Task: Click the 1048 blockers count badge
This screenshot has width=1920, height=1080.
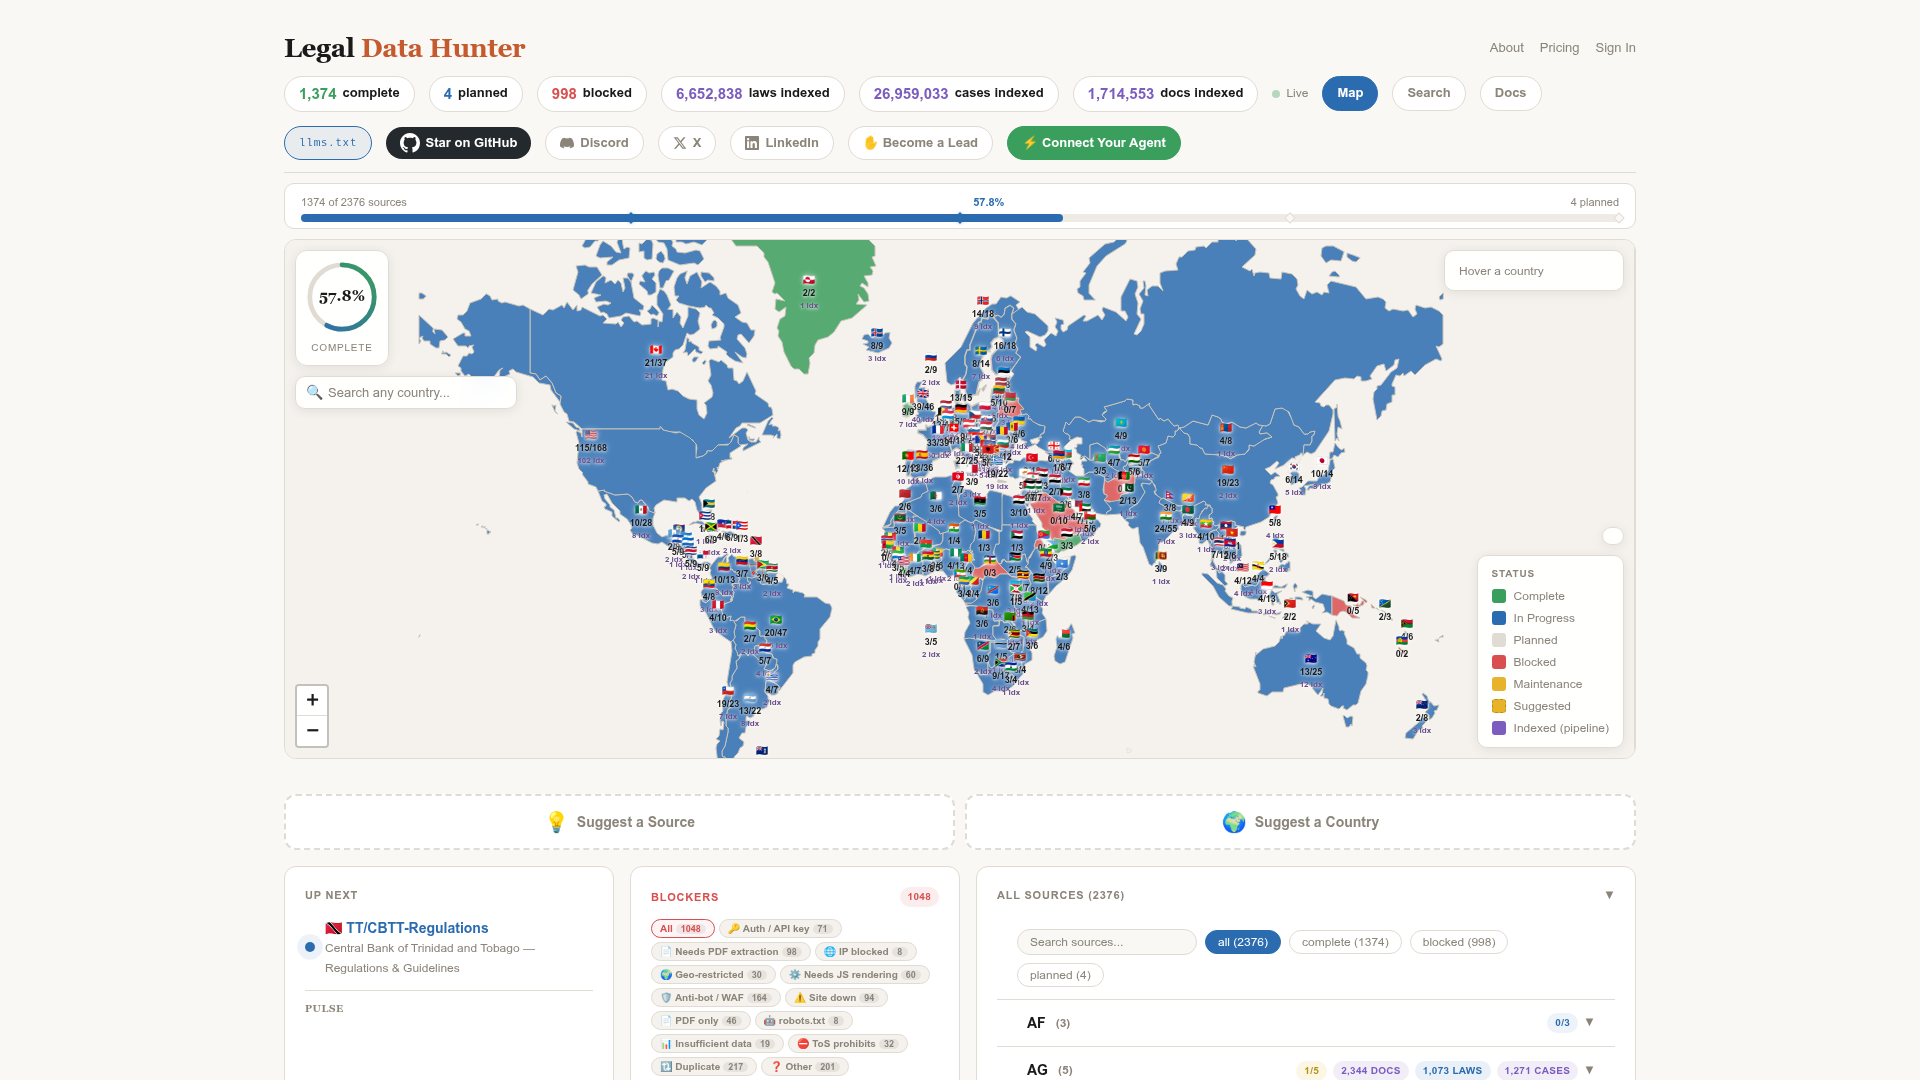Action: [x=919, y=897]
